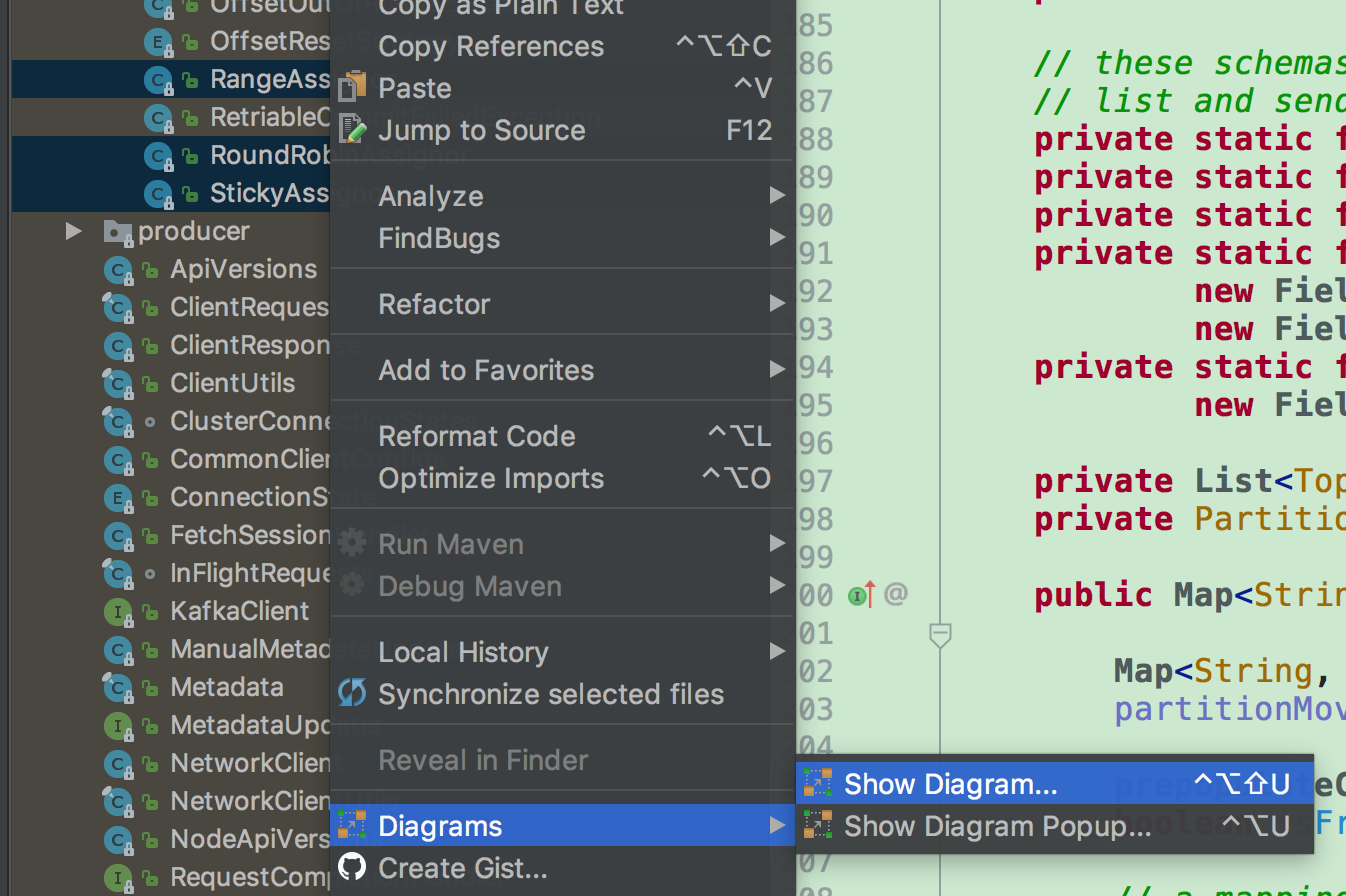Image resolution: width=1346 pixels, height=896 pixels.
Task: Click the Synchronize selected files refresh icon
Action: [x=352, y=694]
